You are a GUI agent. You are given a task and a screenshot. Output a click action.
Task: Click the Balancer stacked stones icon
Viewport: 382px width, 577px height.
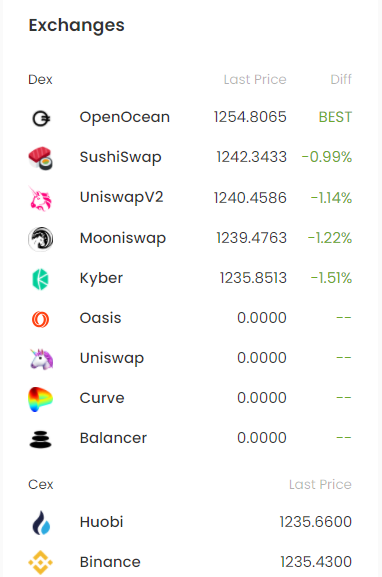pos(40,439)
